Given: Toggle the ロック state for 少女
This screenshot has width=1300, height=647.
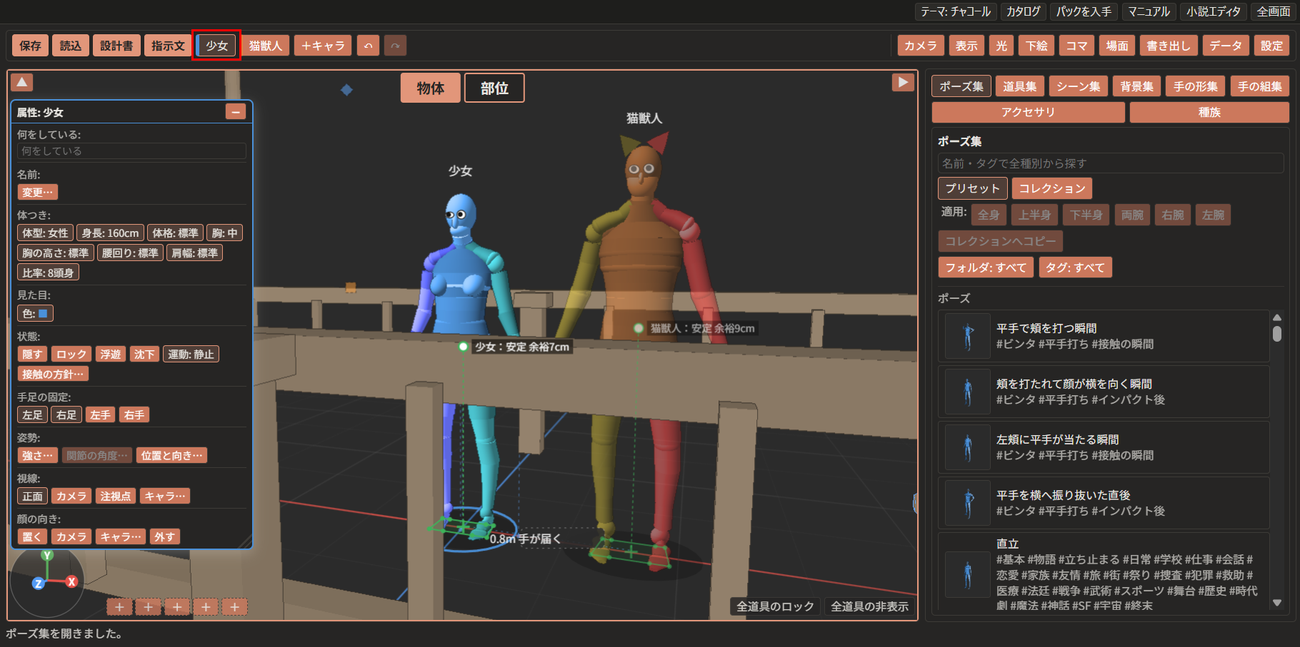Looking at the screenshot, I should [x=71, y=354].
